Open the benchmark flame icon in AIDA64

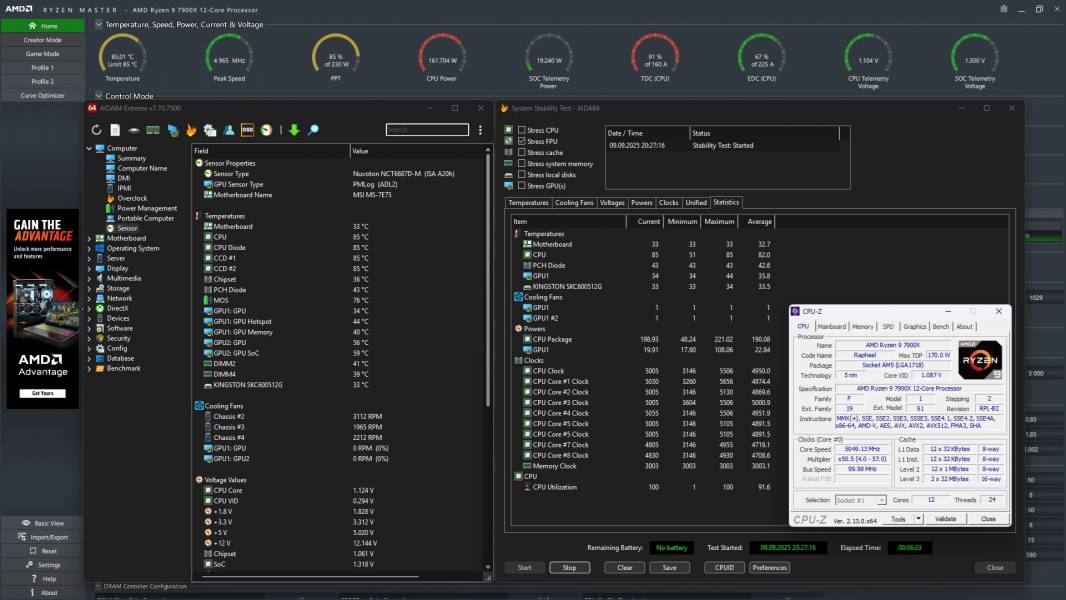[191, 129]
